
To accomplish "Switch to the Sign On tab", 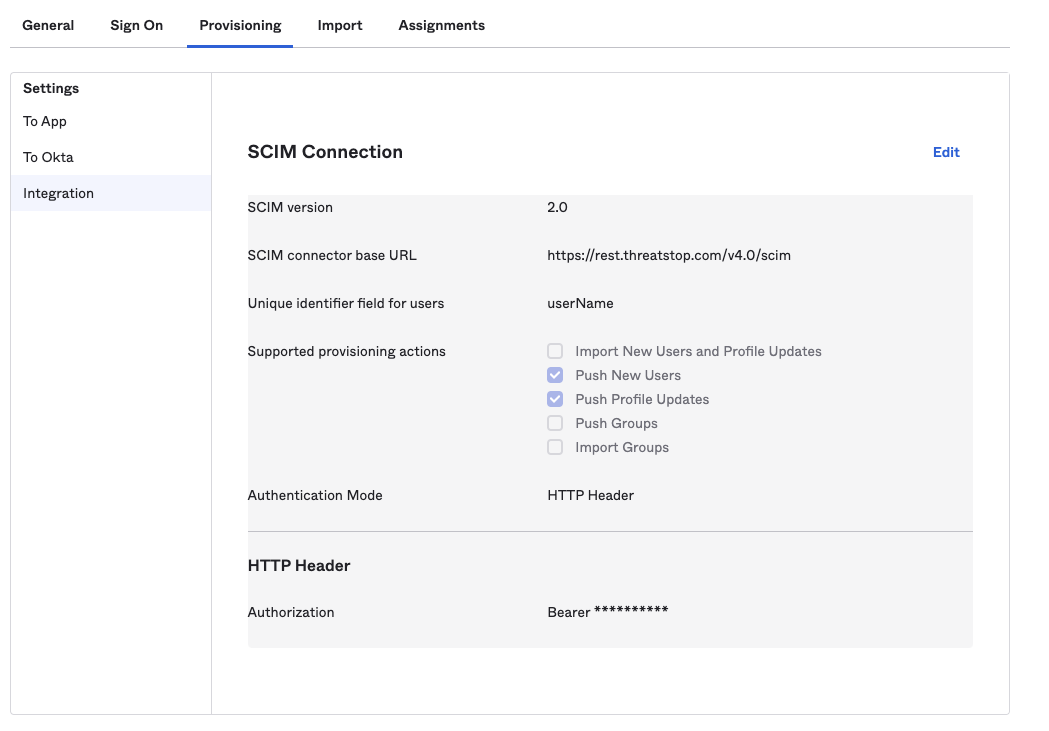I will 136,25.
